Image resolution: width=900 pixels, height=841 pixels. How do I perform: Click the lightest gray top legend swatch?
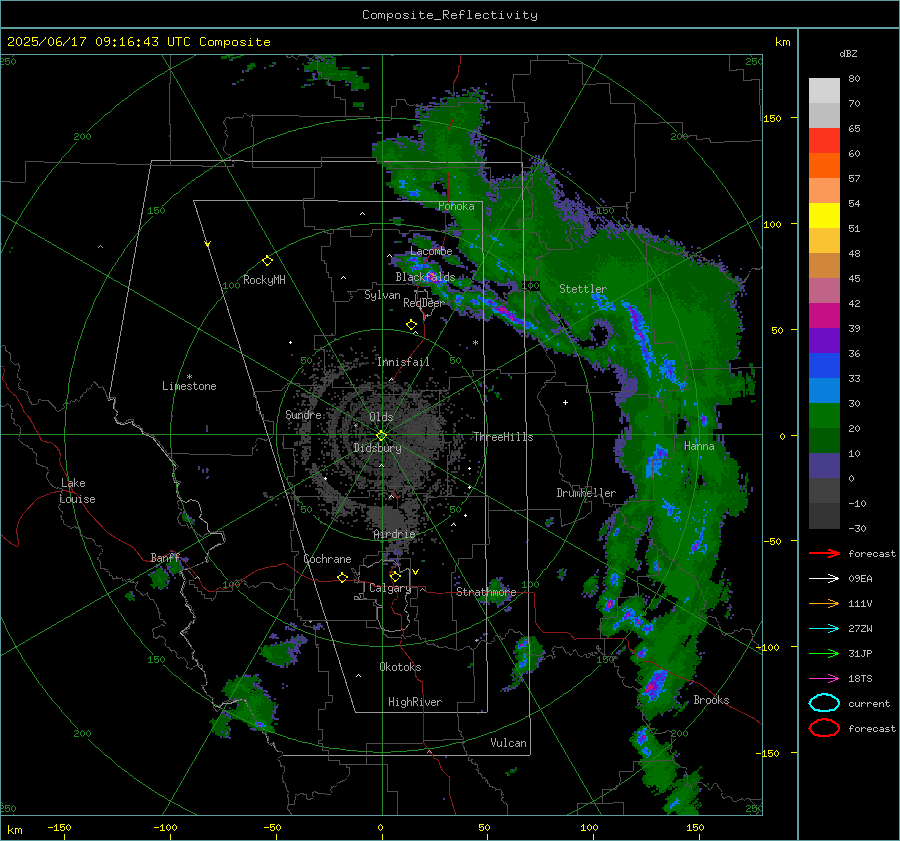[824, 91]
